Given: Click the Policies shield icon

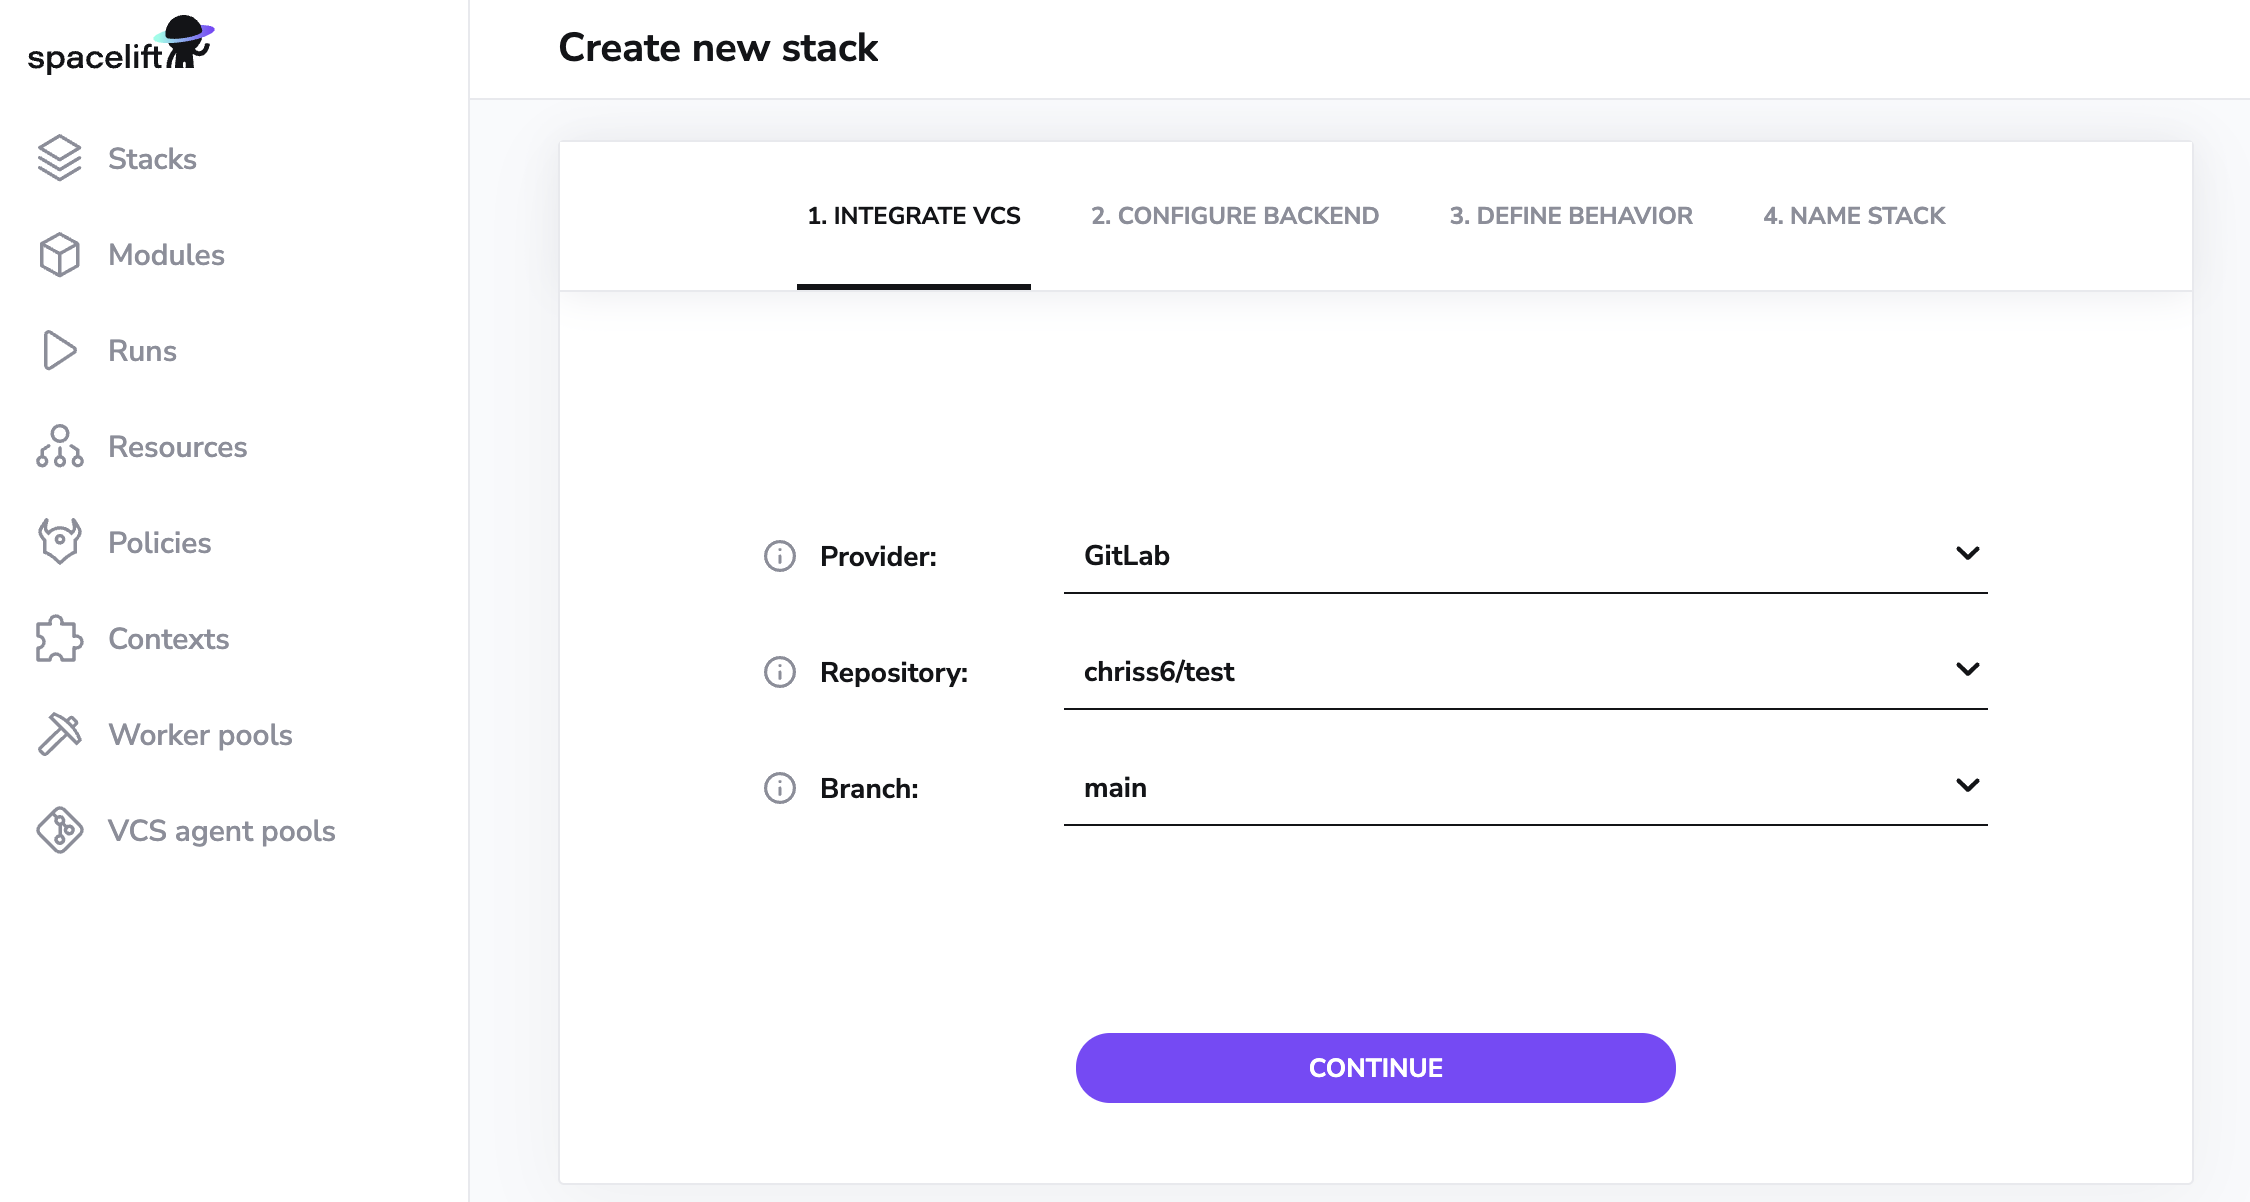Looking at the screenshot, I should tap(59, 542).
